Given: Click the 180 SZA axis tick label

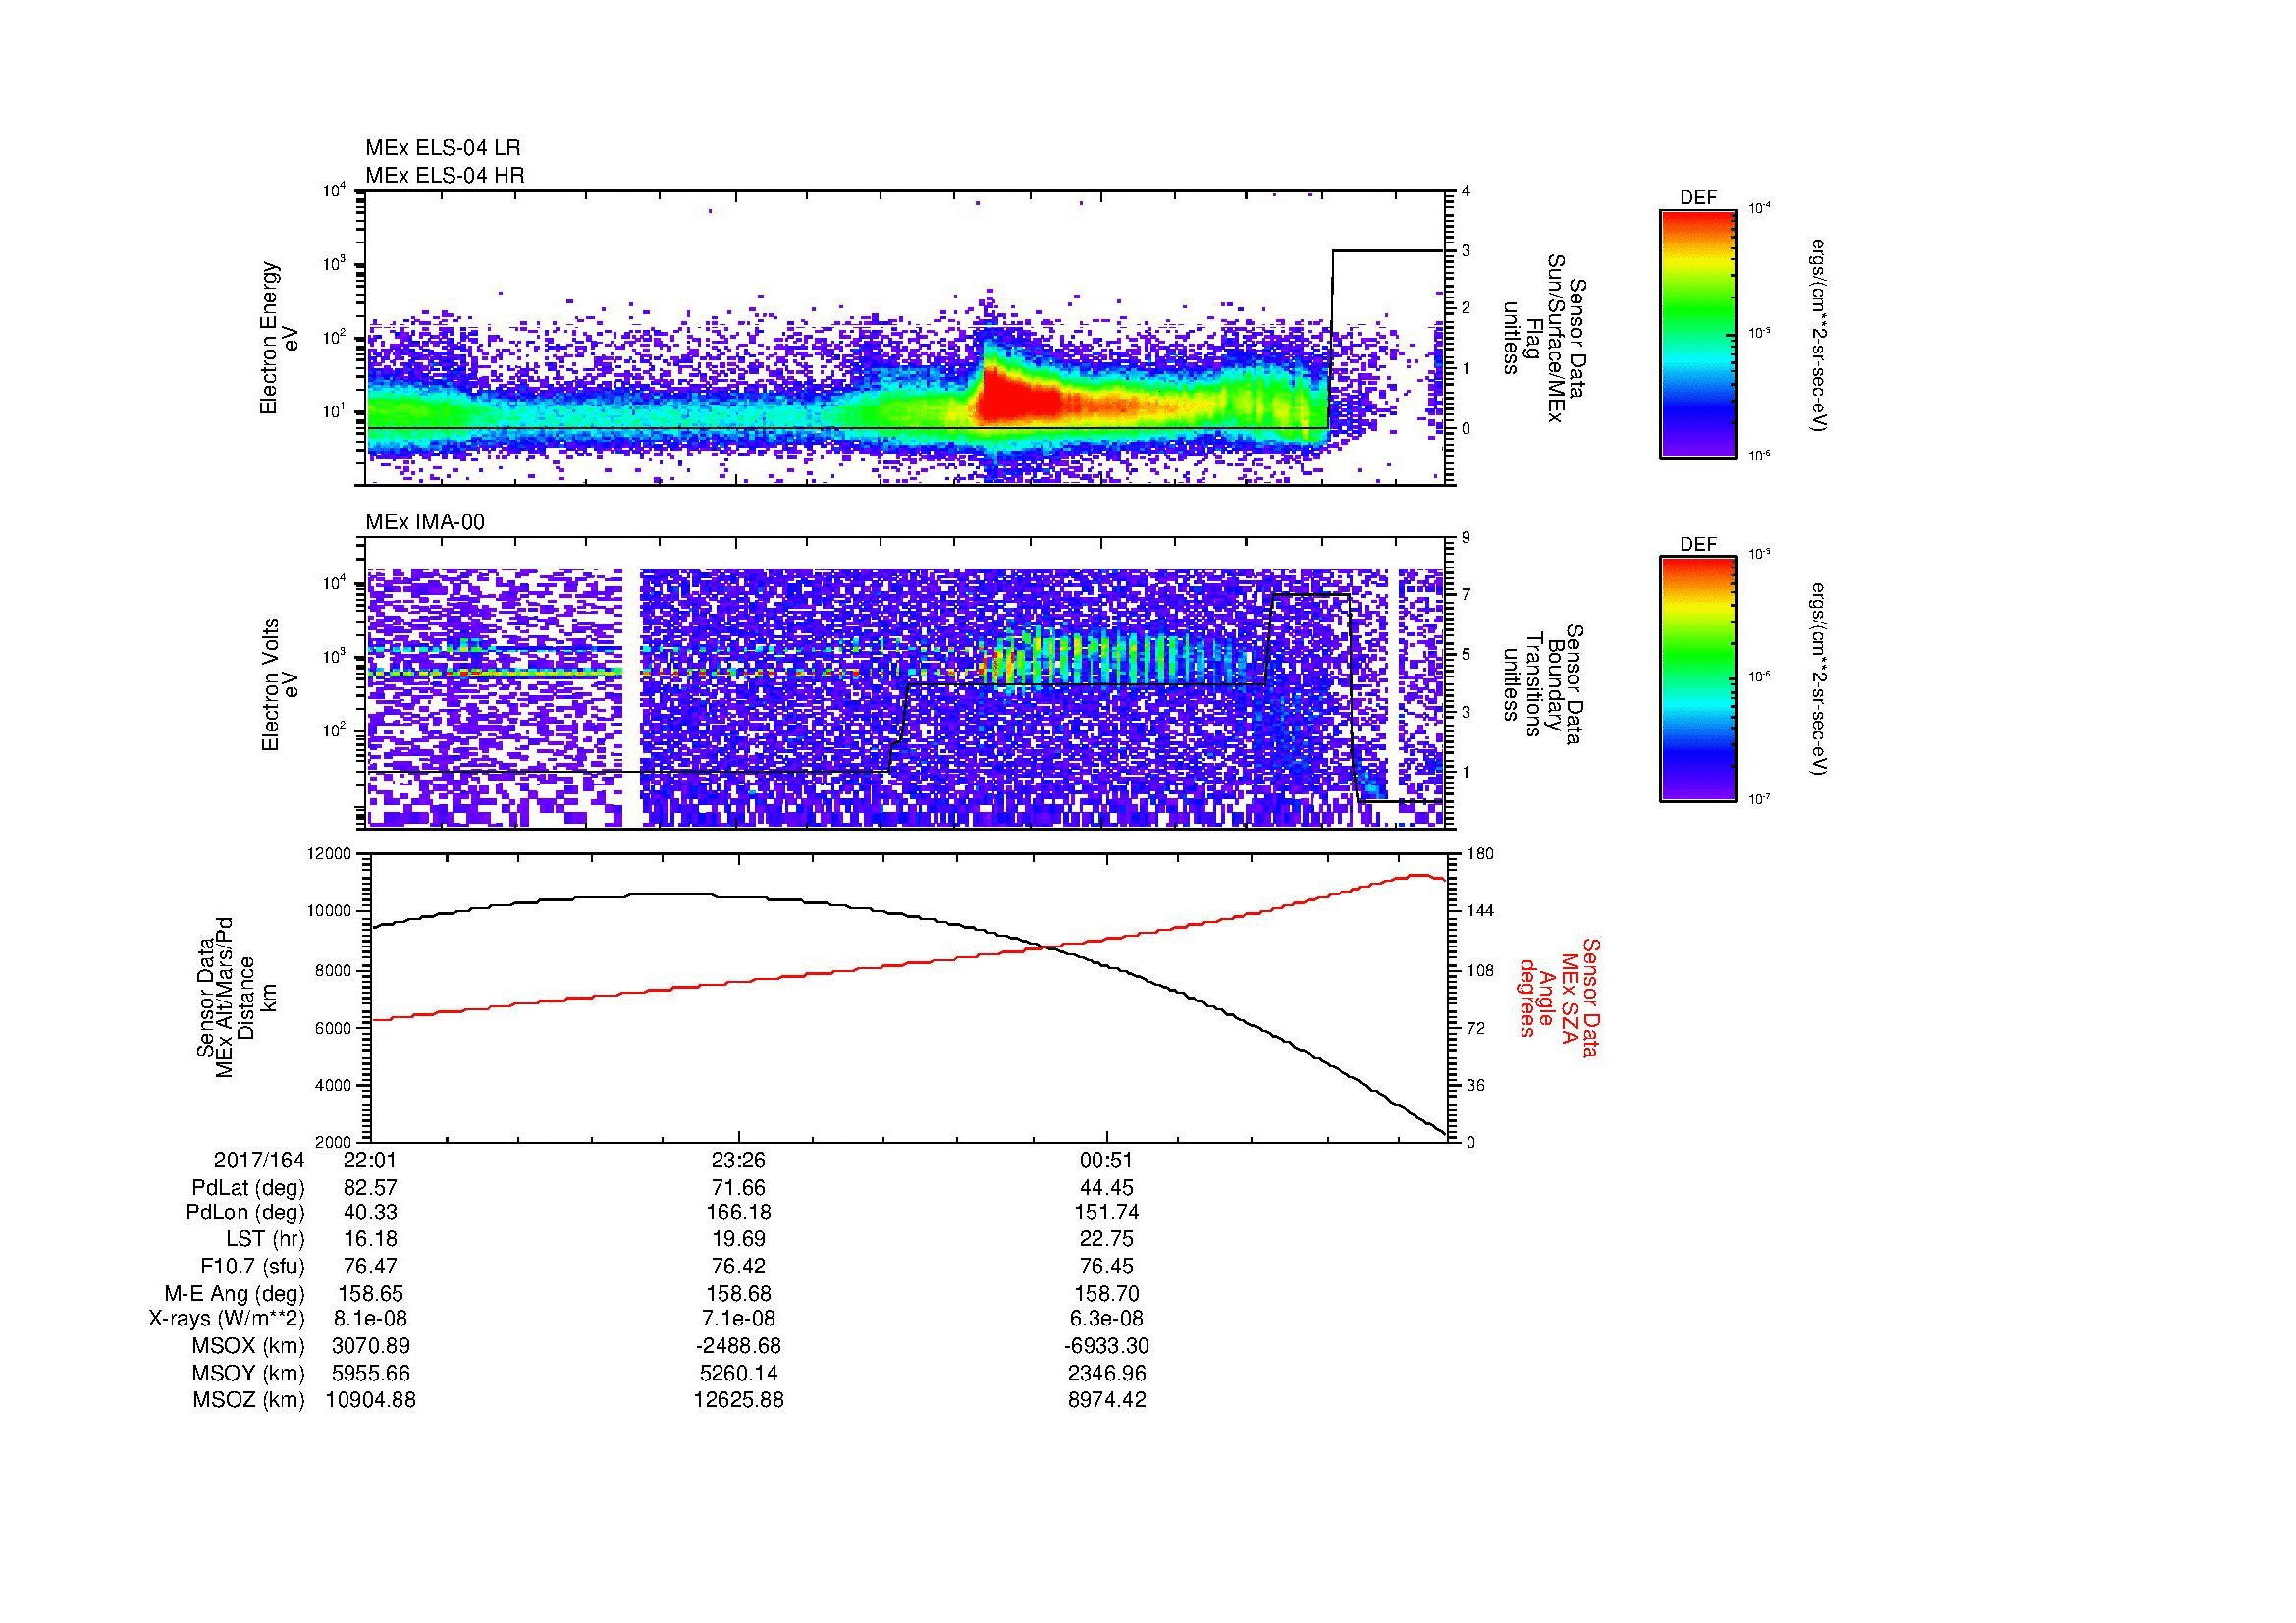Looking at the screenshot, I should [1481, 853].
